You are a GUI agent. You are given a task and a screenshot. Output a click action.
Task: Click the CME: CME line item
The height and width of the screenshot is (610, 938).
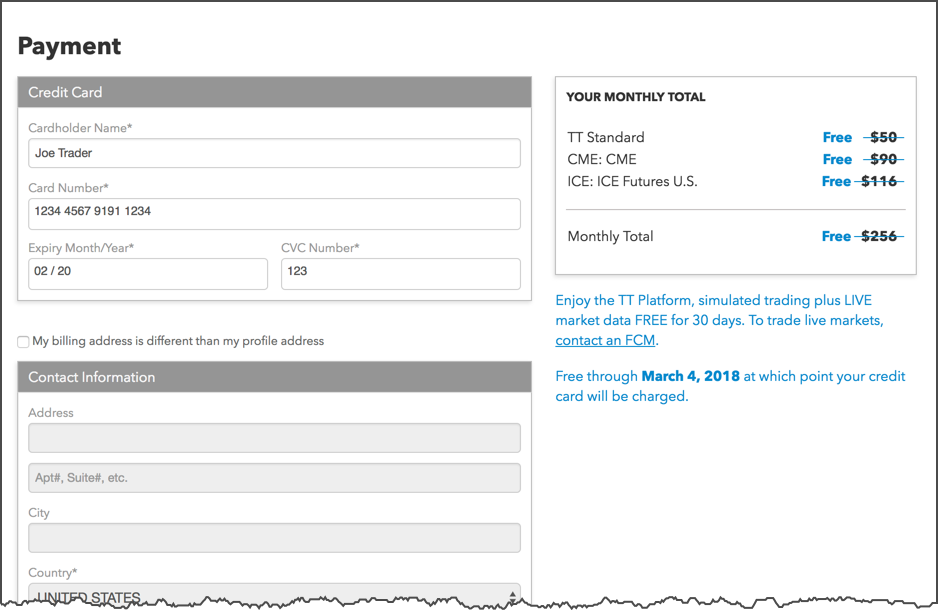click(x=735, y=160)
